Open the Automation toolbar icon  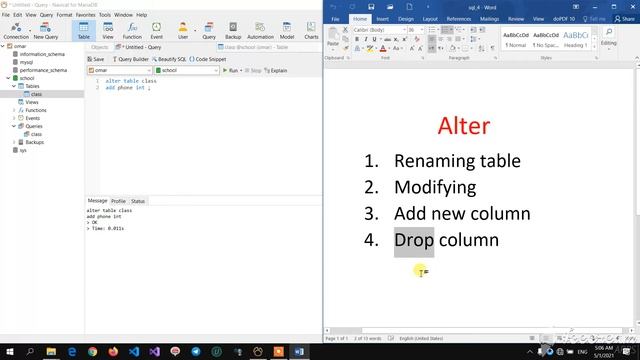(x=260, y=31)
